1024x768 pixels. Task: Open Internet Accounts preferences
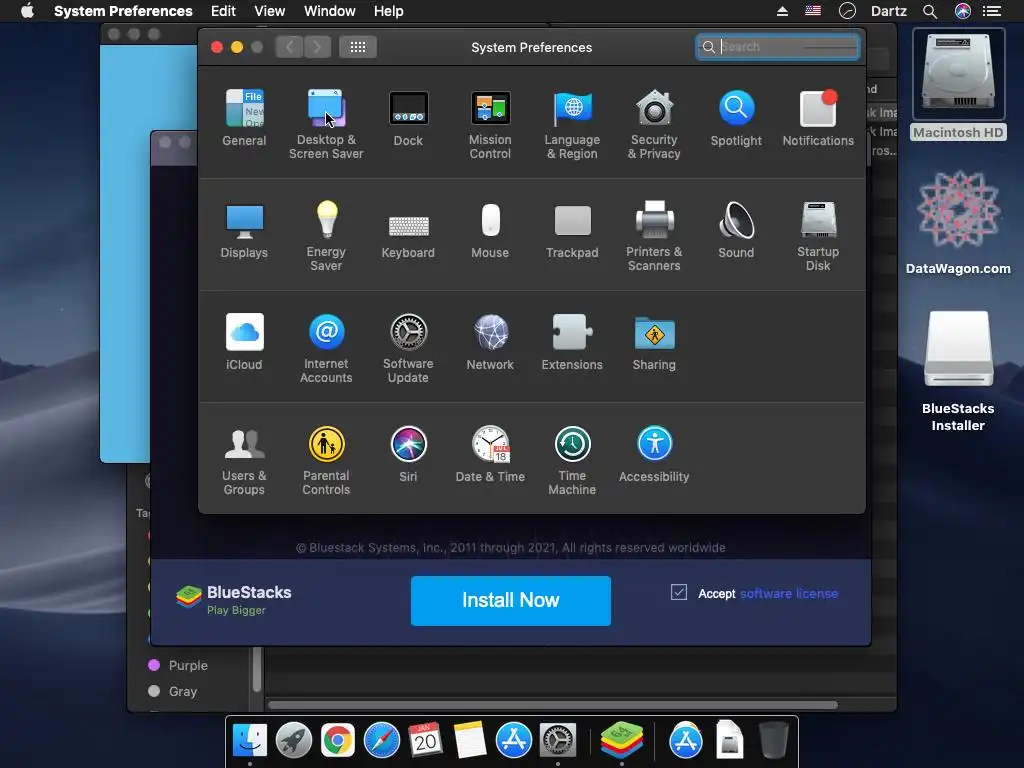click(x=326, y=348)
